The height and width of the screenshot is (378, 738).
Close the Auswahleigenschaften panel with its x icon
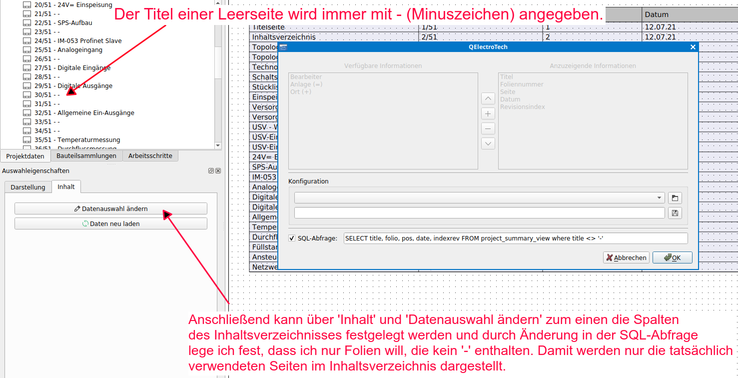[x=218, y=171]
